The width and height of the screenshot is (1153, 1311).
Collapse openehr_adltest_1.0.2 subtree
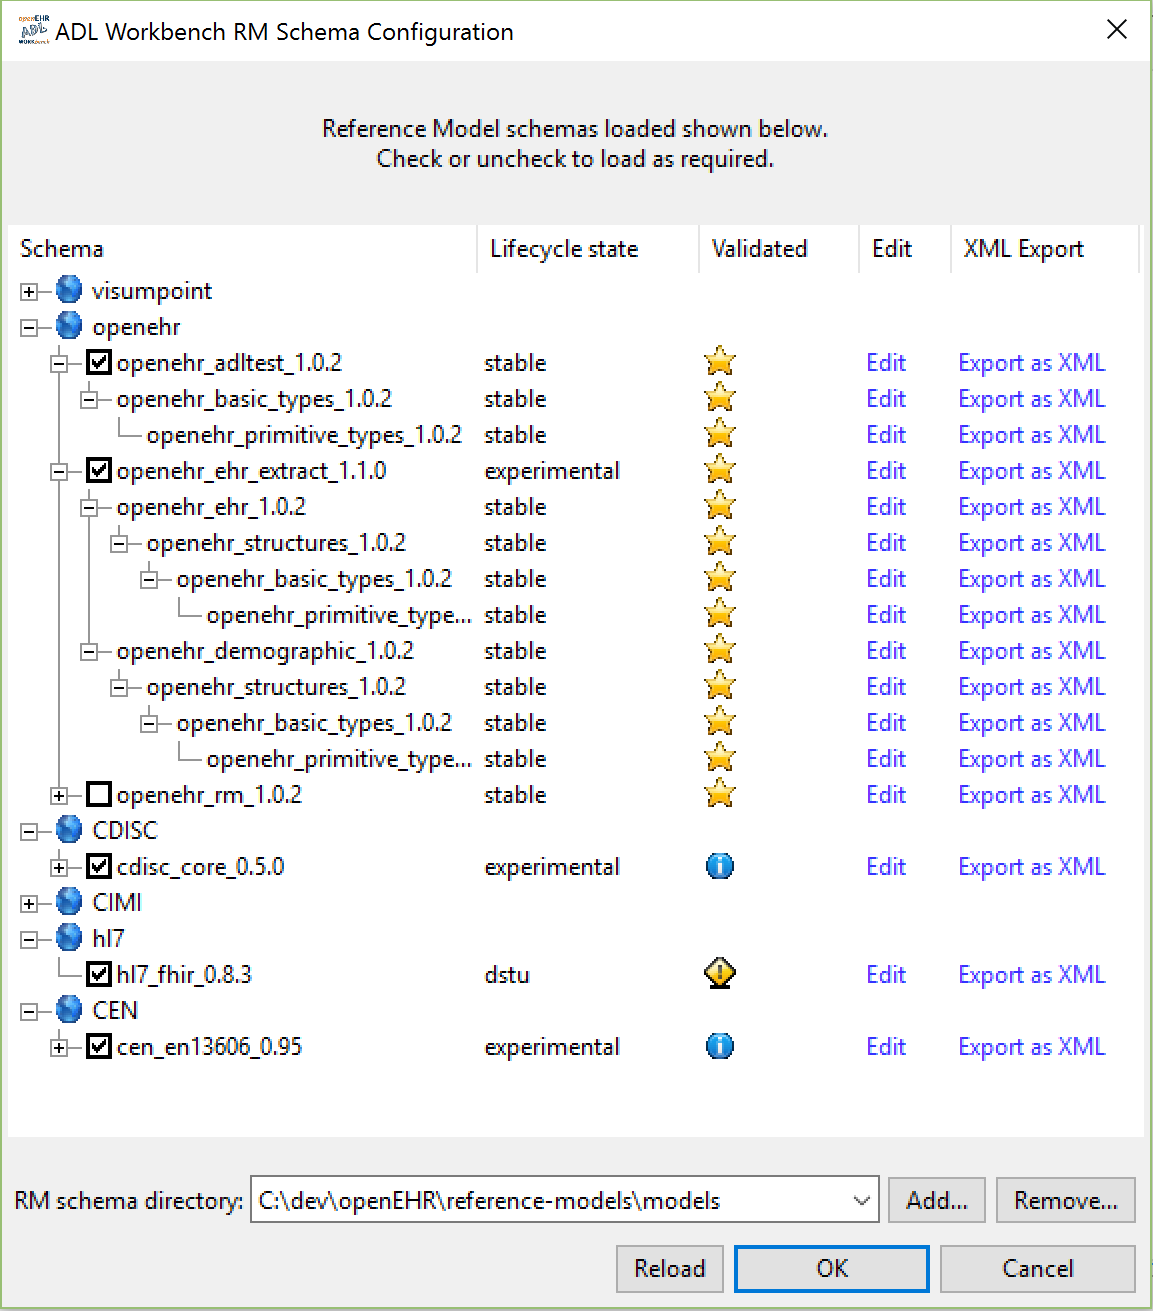tap(59, 364)
